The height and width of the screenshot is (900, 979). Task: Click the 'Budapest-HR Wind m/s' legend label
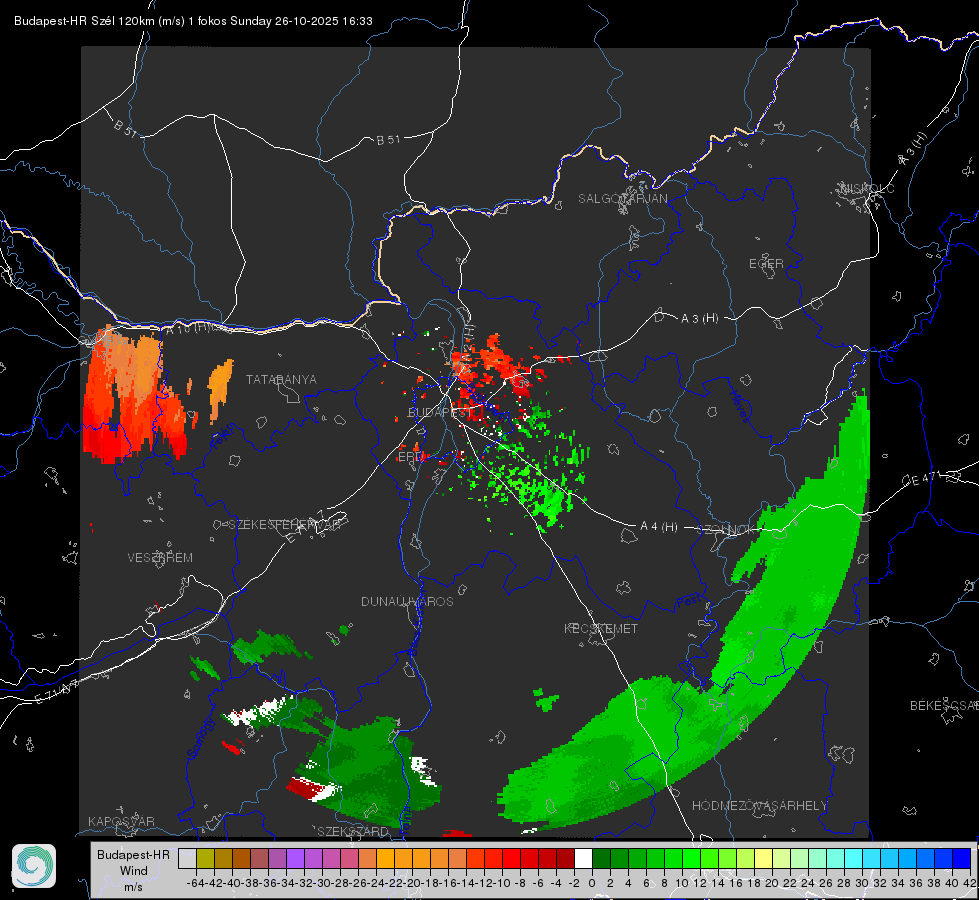coord(134,871)
